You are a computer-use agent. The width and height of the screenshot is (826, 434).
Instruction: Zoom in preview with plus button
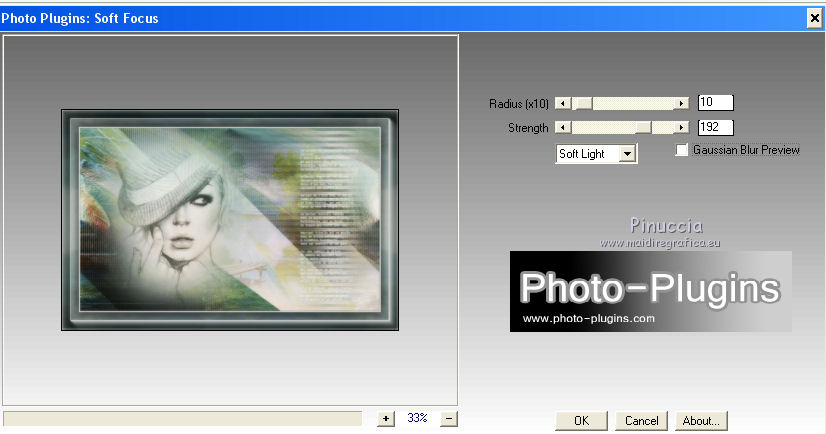pyautogui.click(x=386, y=419)
